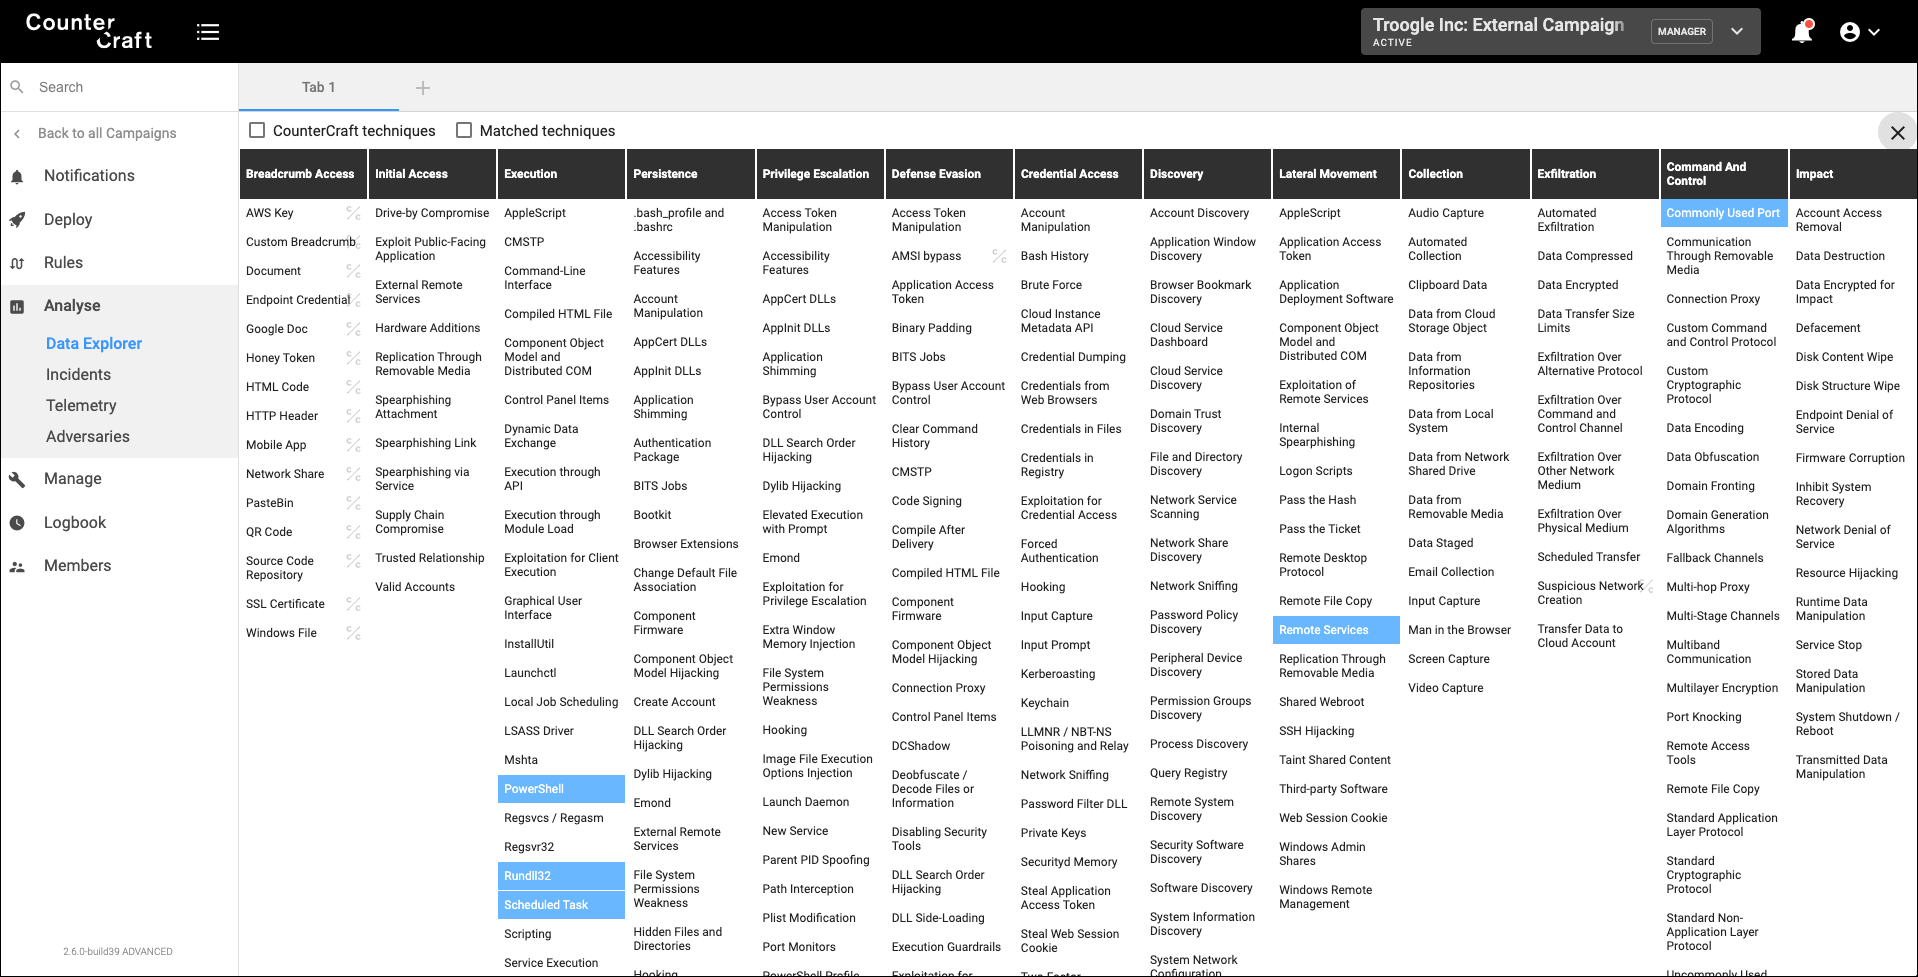Open the hamburger menu next to logo
Viewport: 1918px width, 977px height.
point(208,32)
